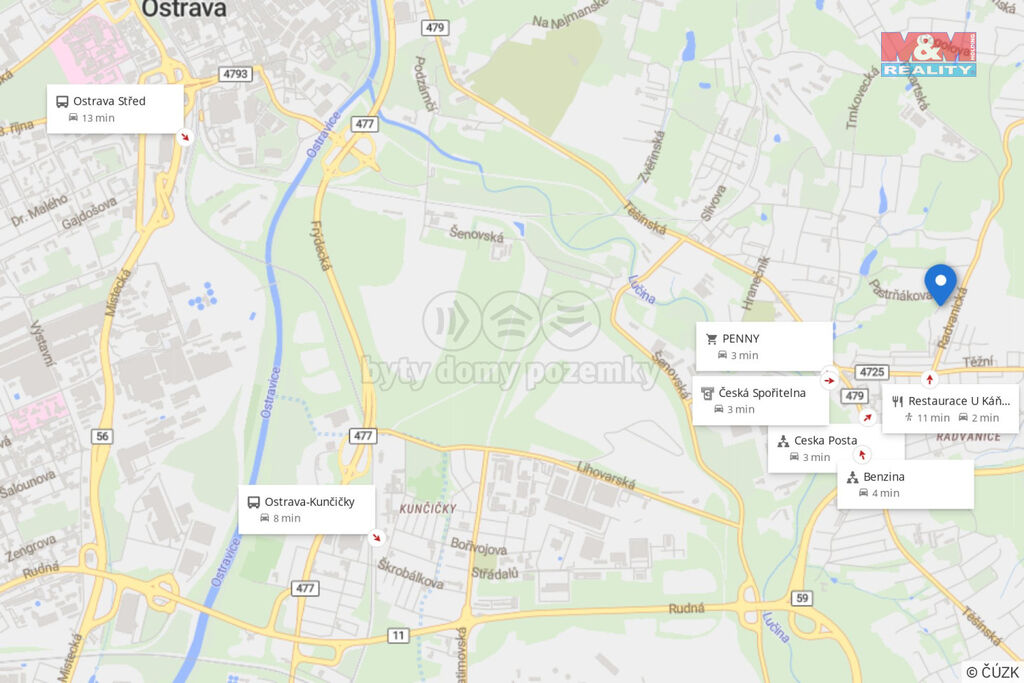Viewport: 1024px width, 683px height.
Task: Click the red up-arrow marker above Restaurace card
Action: [929, 379]
